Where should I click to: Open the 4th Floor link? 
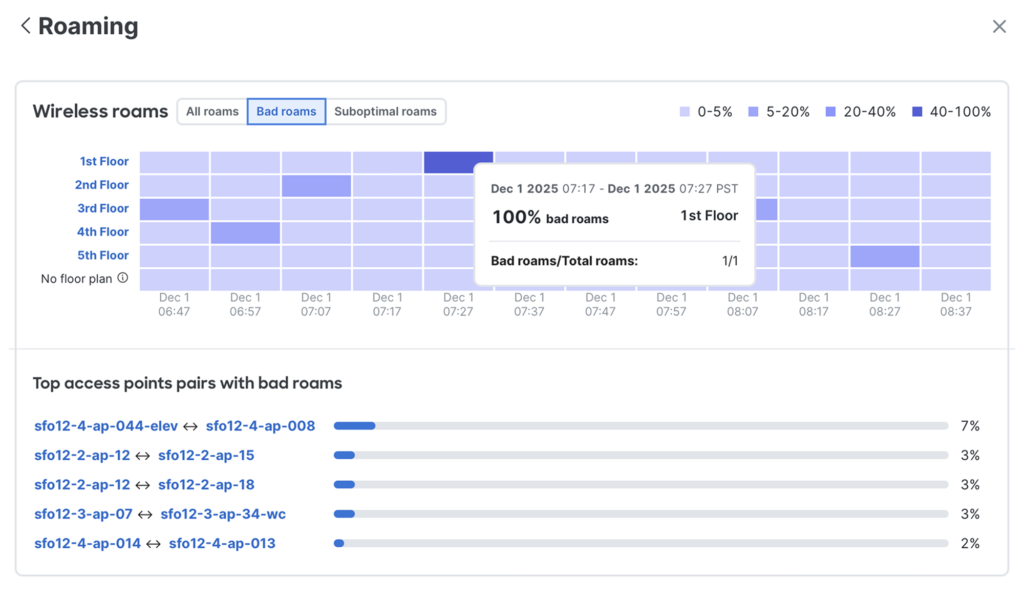(102, 232)
